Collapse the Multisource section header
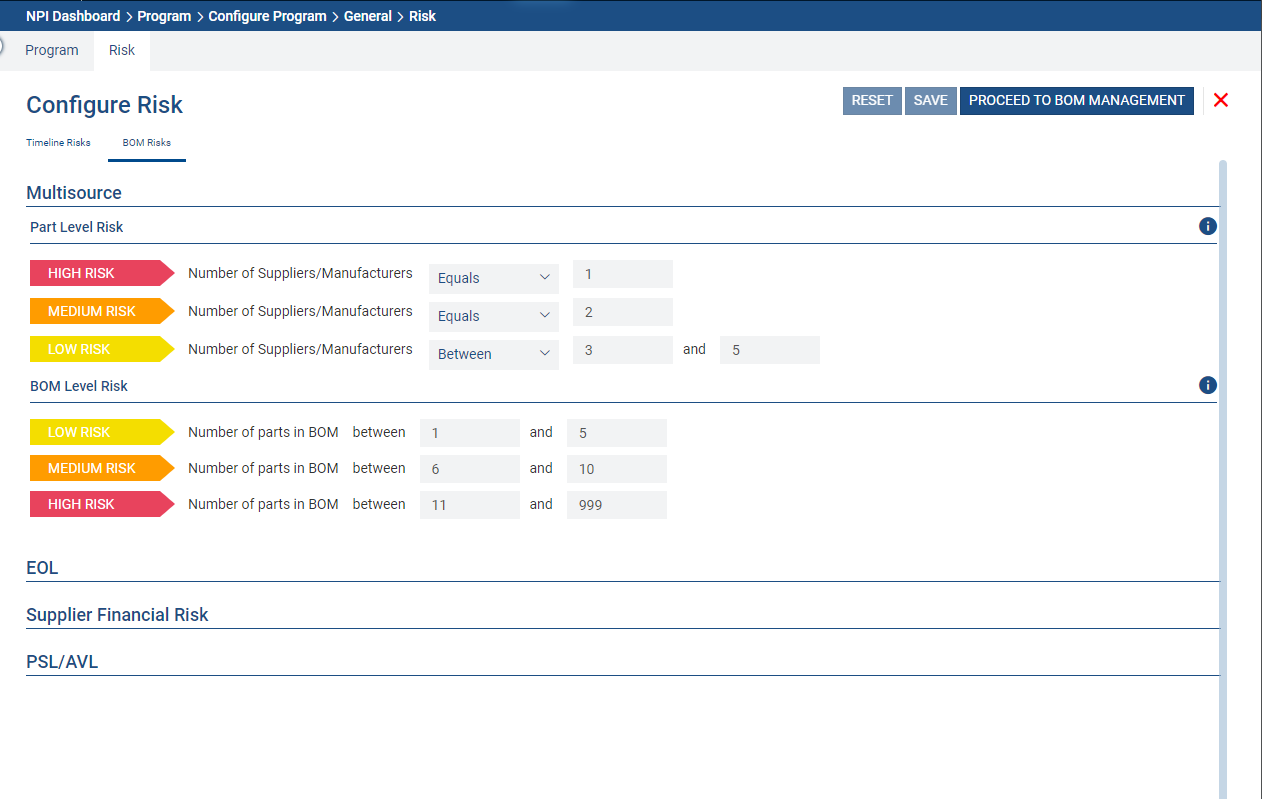1262x799 pixels. click(74, 193)
